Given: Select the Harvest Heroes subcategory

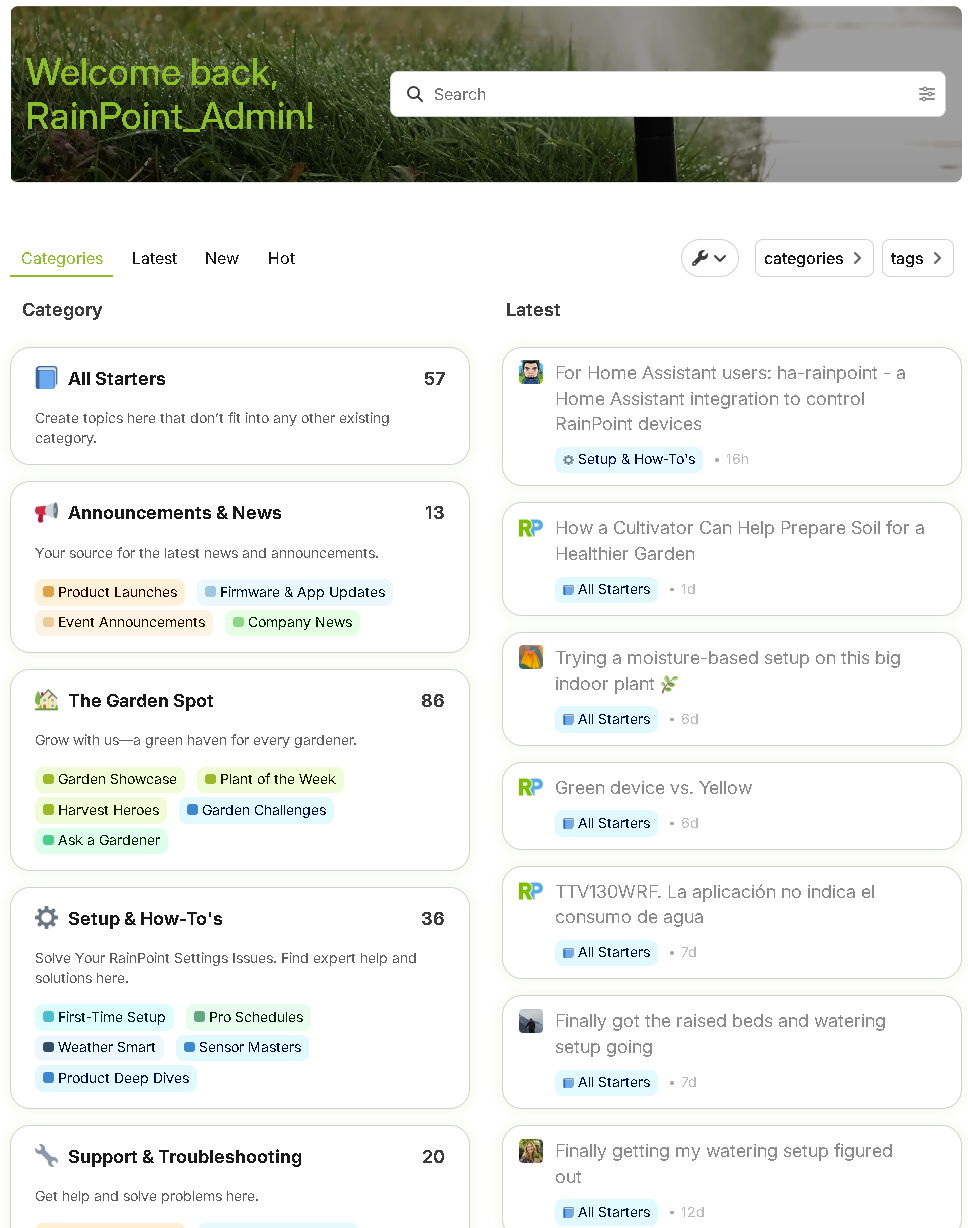Looking at the screenshot, I should click(101, 810).
